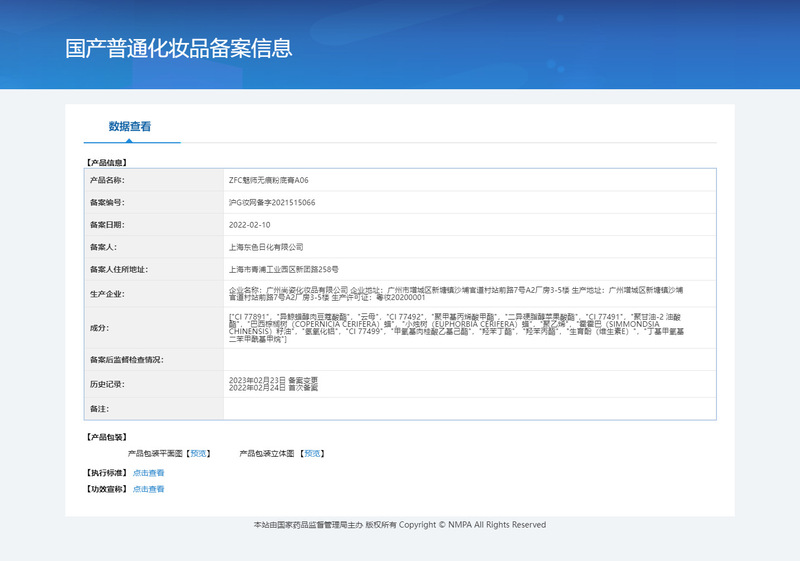Open 功效宣称 点击查看 link
The width and height of the screenshot is (800, 561).
pos(148,489)
